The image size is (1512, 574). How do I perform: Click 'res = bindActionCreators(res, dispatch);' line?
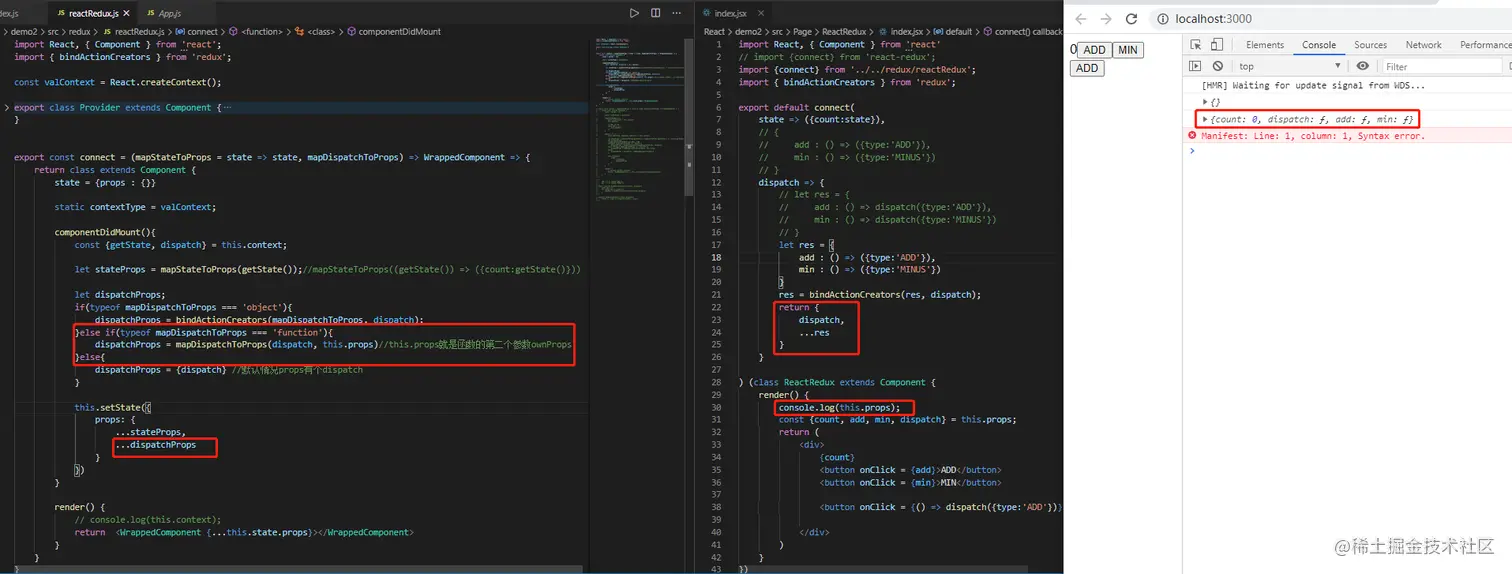pyautogui.click(x=880, y=294)
